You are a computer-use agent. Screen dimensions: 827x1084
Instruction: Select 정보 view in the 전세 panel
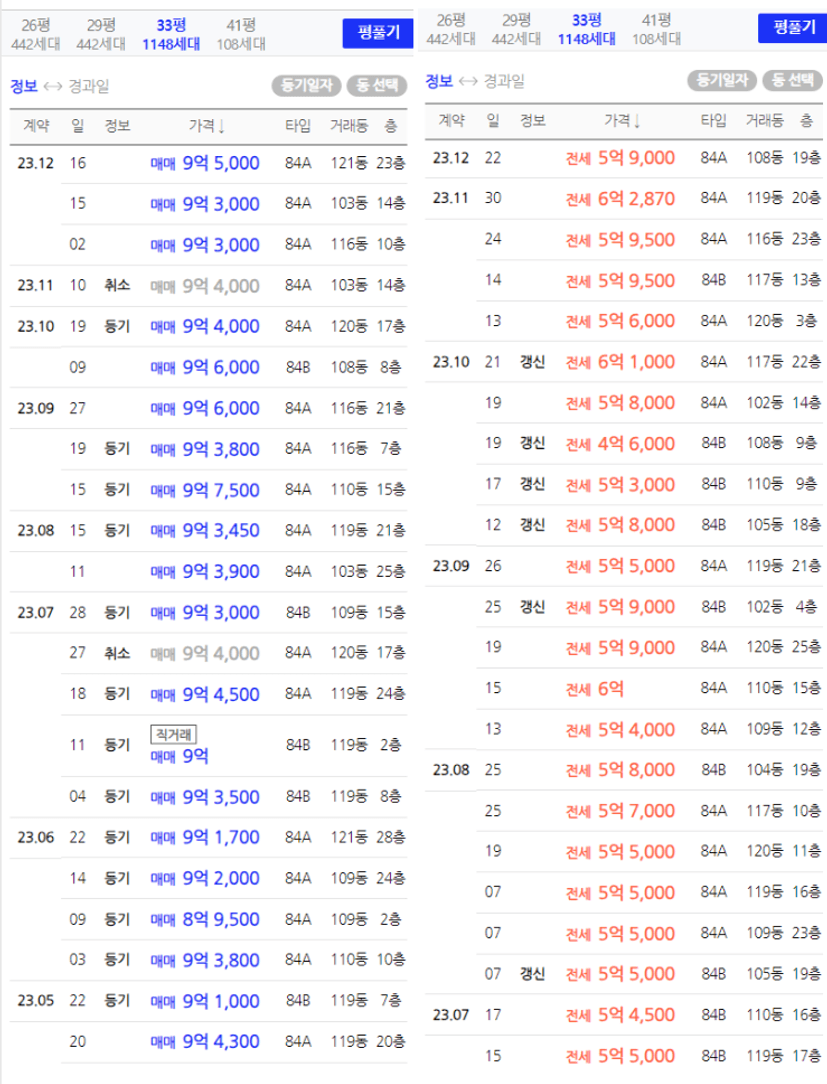[439, 82]
